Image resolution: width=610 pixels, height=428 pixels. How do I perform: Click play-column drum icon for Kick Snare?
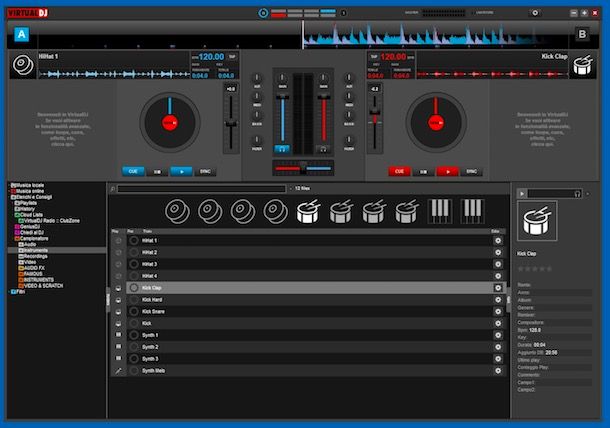118,312
